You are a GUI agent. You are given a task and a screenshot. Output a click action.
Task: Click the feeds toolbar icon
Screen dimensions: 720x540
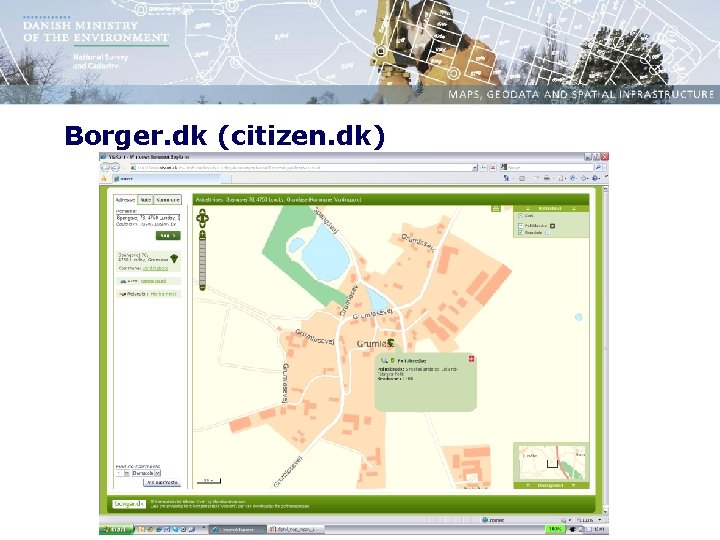pyautogui.click(x=522, y=178)
